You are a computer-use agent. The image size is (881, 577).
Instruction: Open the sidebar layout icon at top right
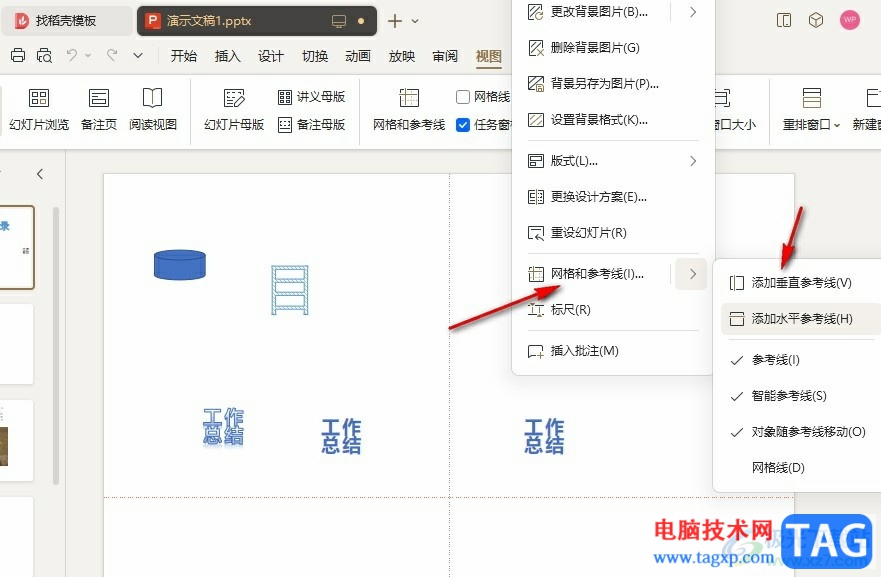coord(784,20)
